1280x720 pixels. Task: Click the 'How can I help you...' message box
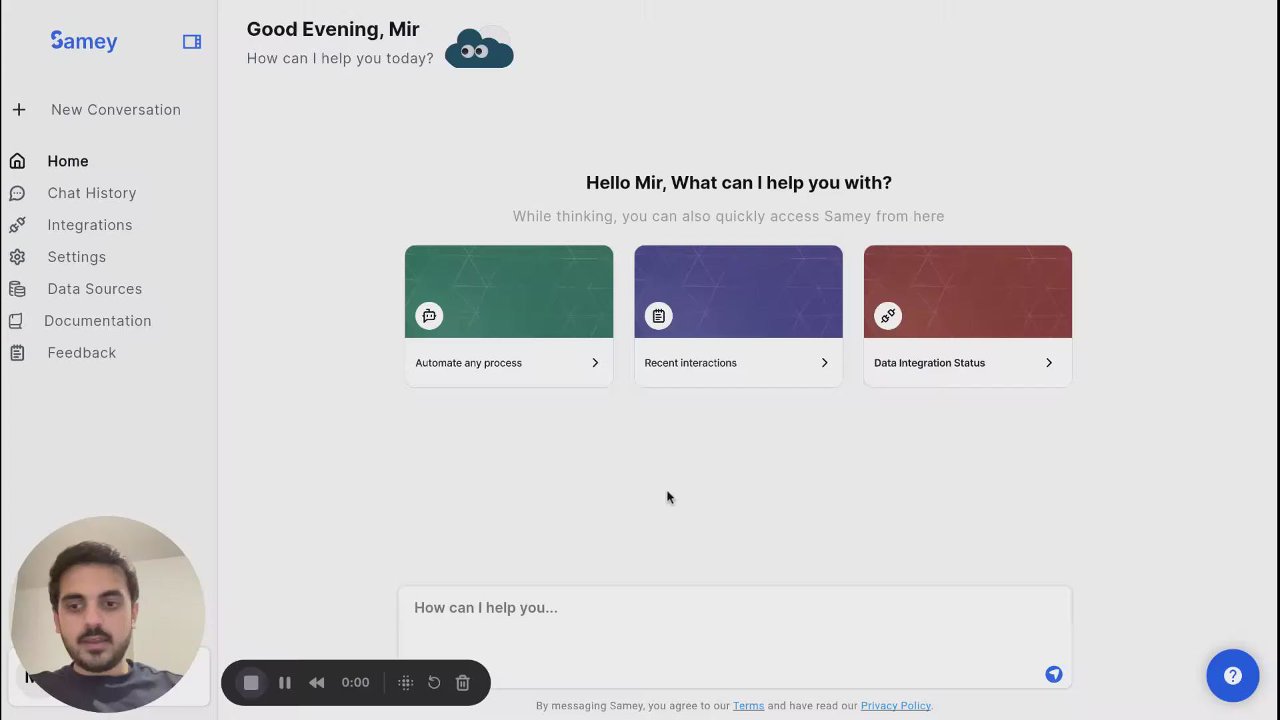pos(735,637)
